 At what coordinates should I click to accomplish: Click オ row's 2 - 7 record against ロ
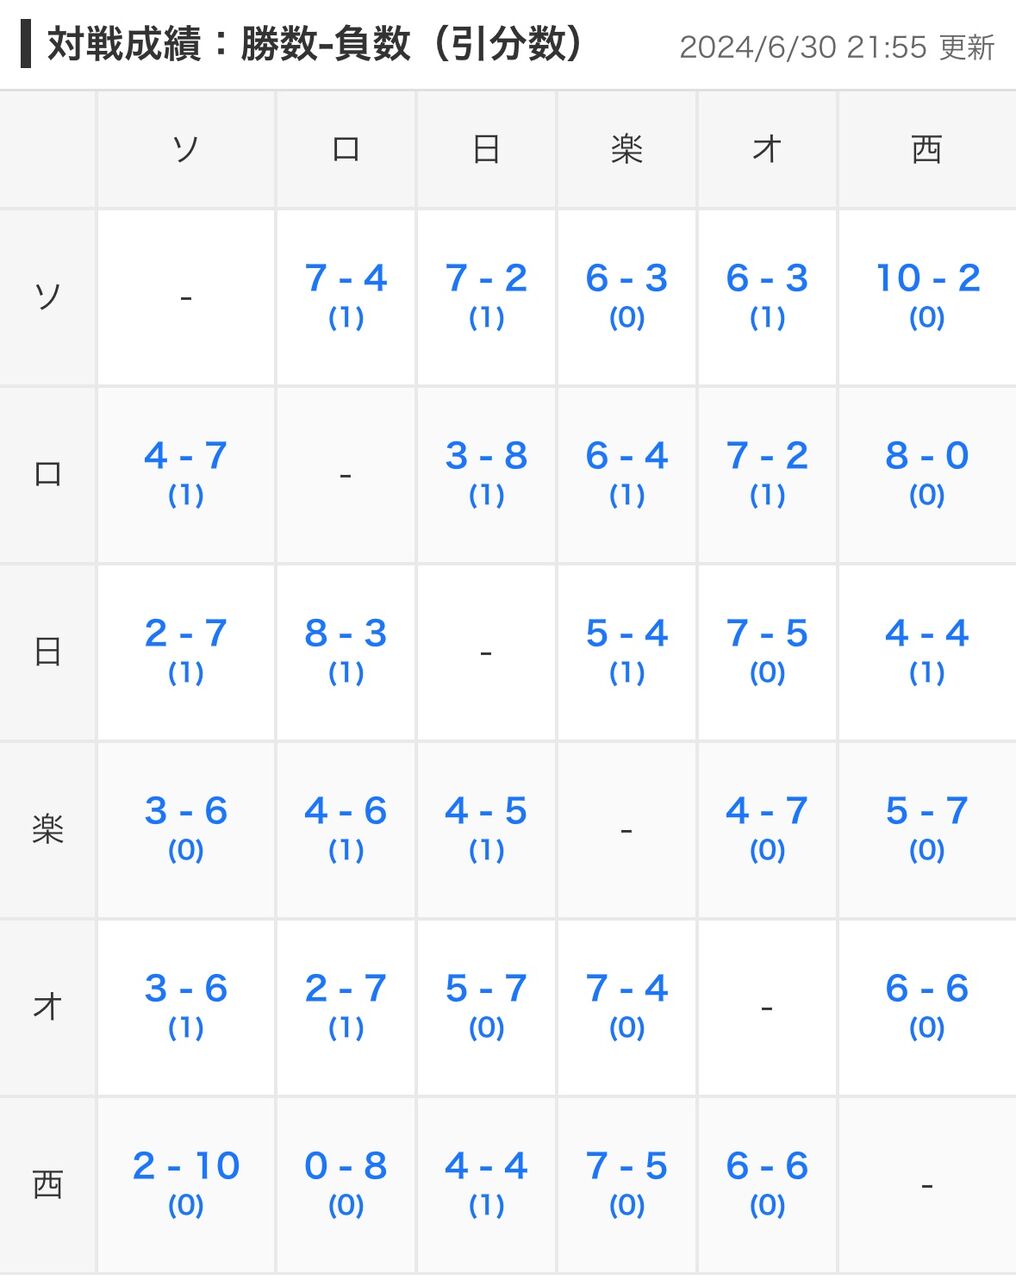(x=345, y=989)
